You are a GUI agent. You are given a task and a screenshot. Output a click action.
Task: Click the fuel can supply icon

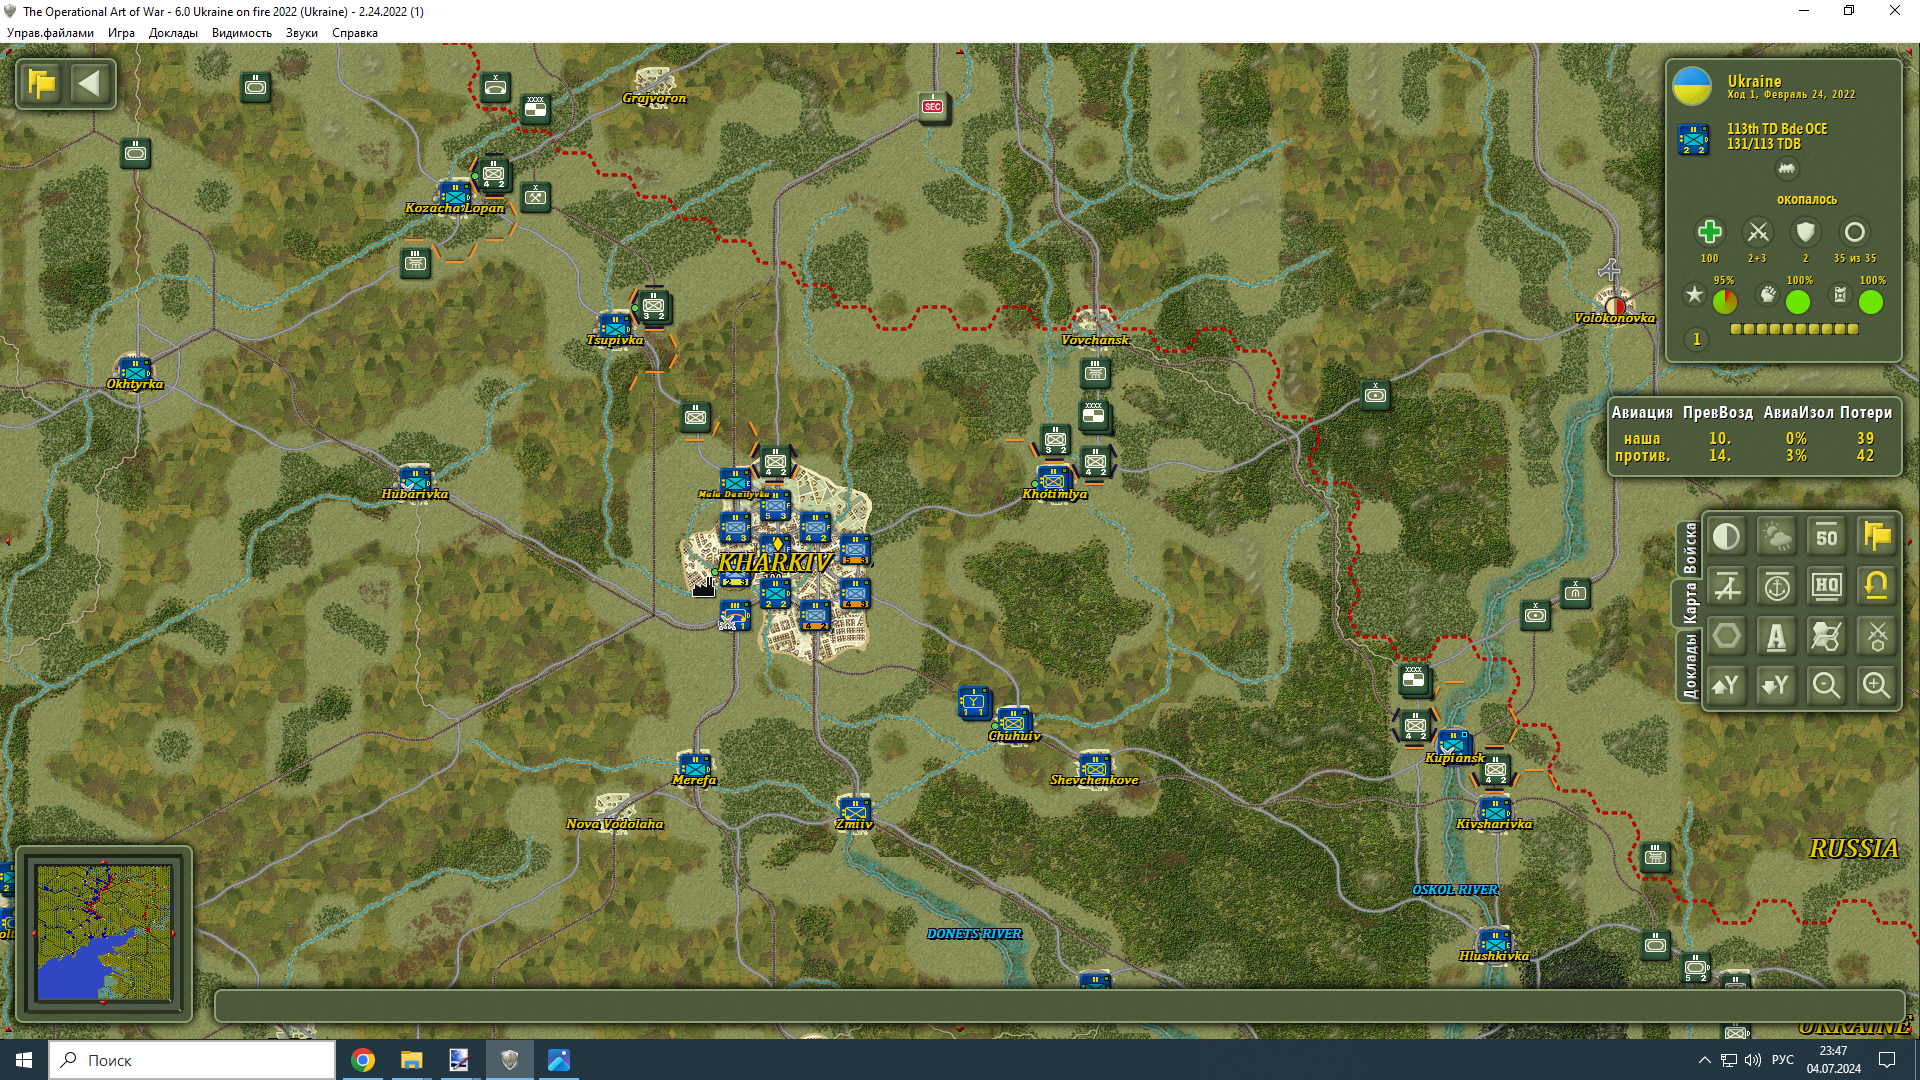click(x=1840, y=294)
